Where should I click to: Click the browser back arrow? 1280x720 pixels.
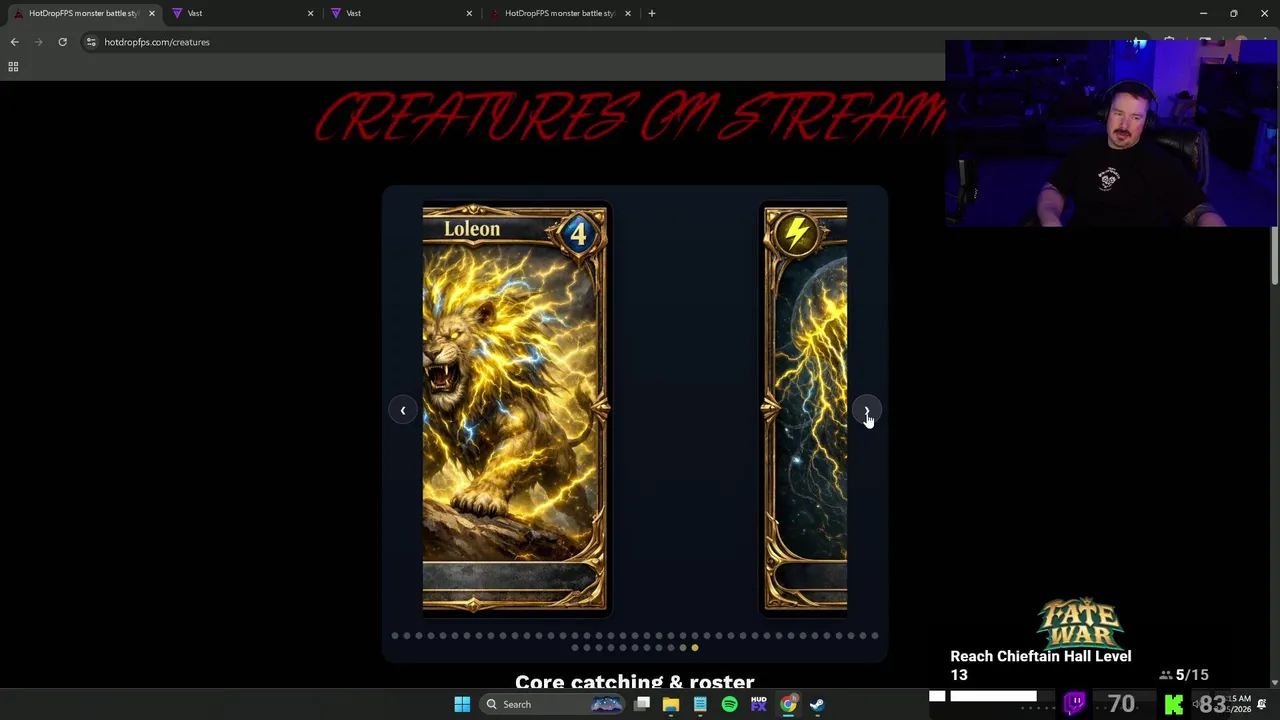click(14, 42)
